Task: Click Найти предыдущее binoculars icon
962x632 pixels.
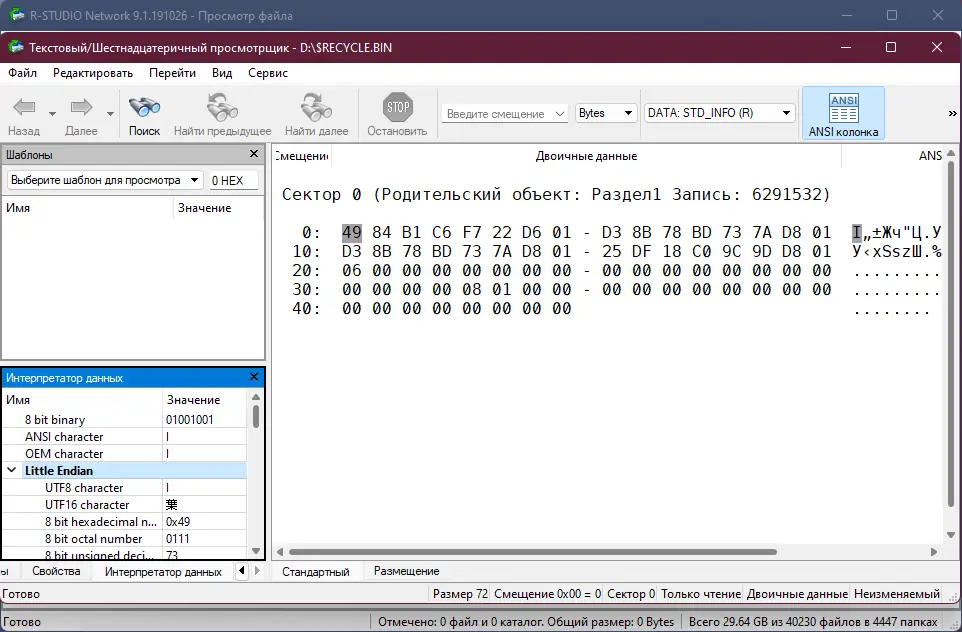Action: 222,107
